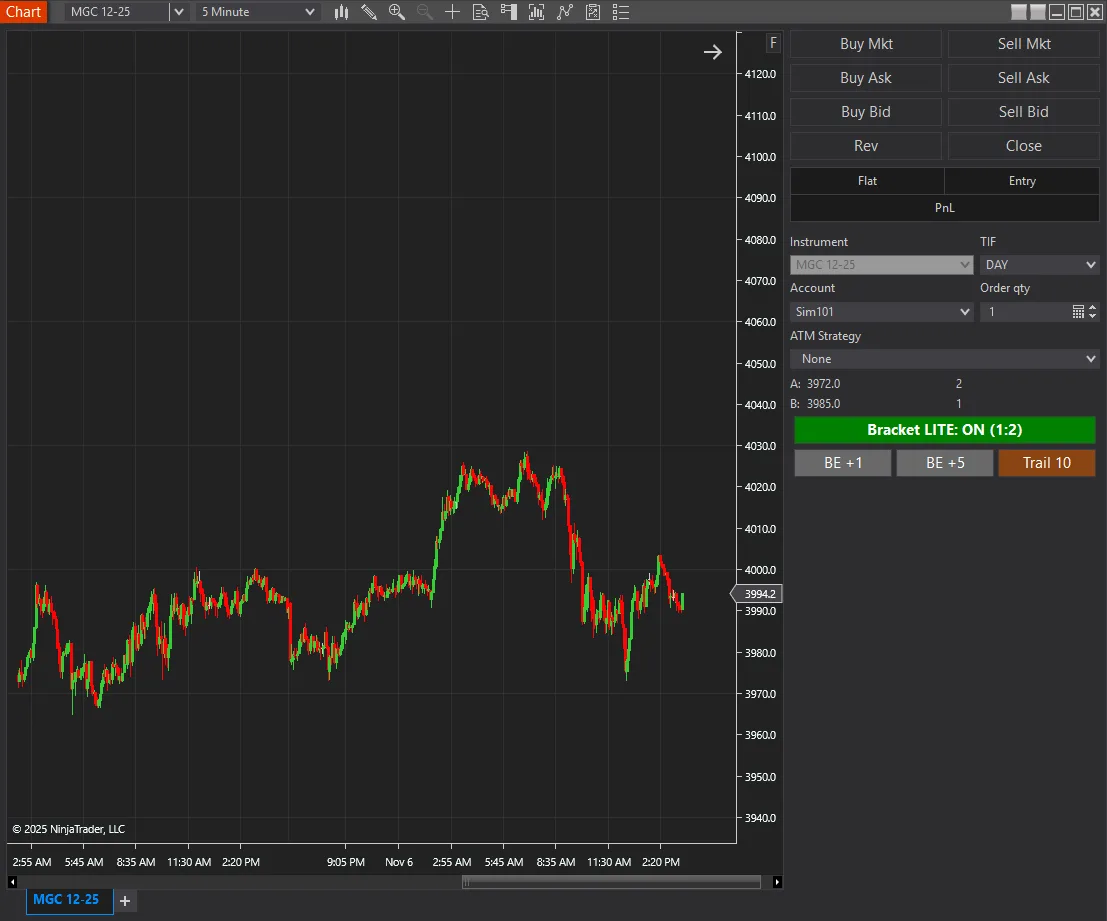
Task: Click the Order qty input field
Action: tap(1025, 312)
